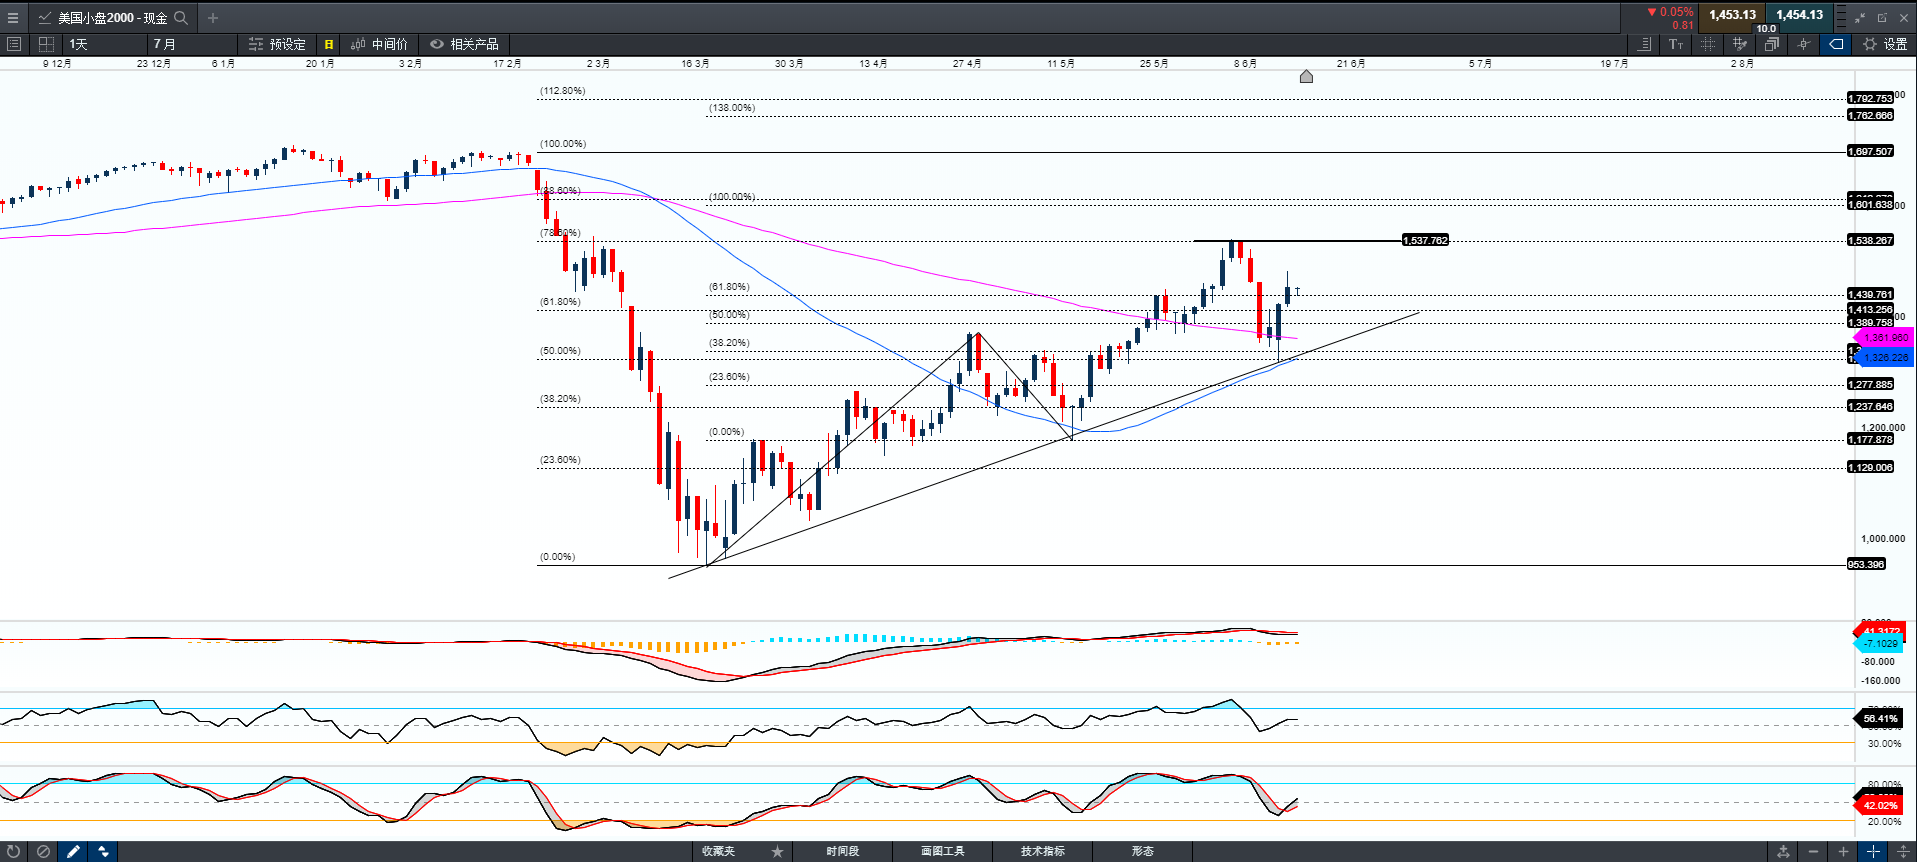Open the grid color picker tool
1917x862 pixels.
1740,44
